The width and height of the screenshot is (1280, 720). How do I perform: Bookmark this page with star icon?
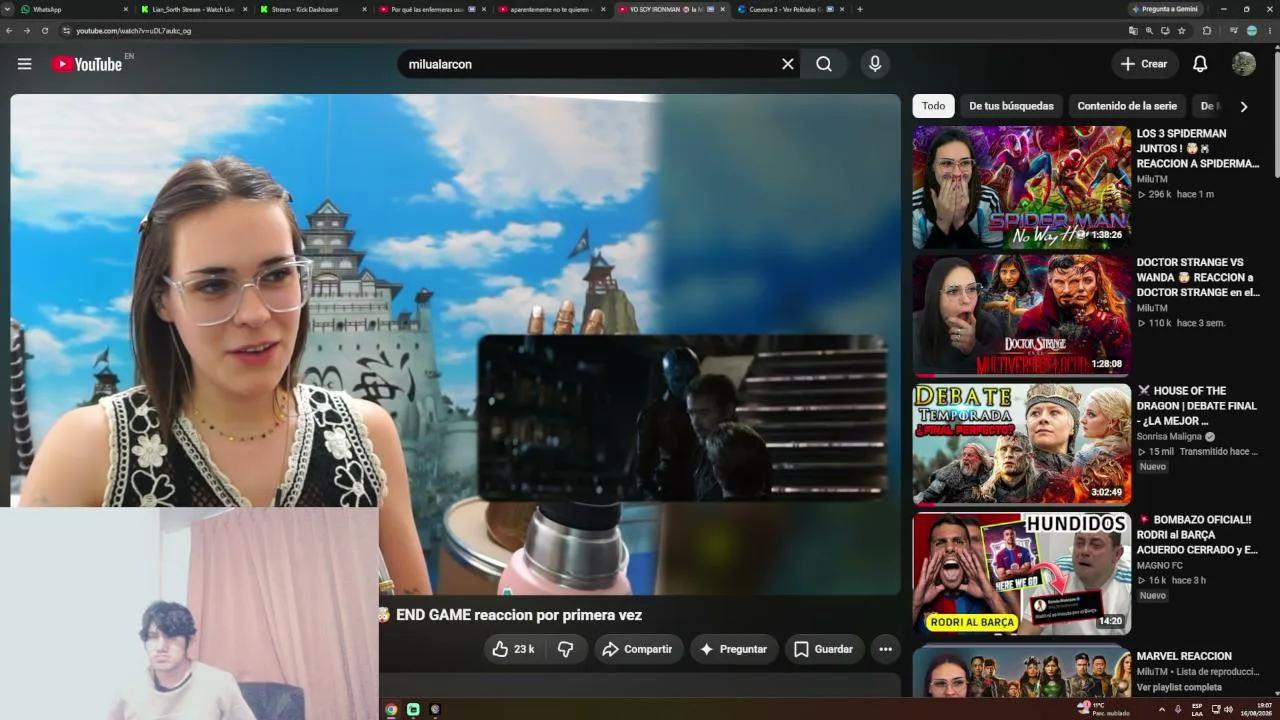[1182, 31]
